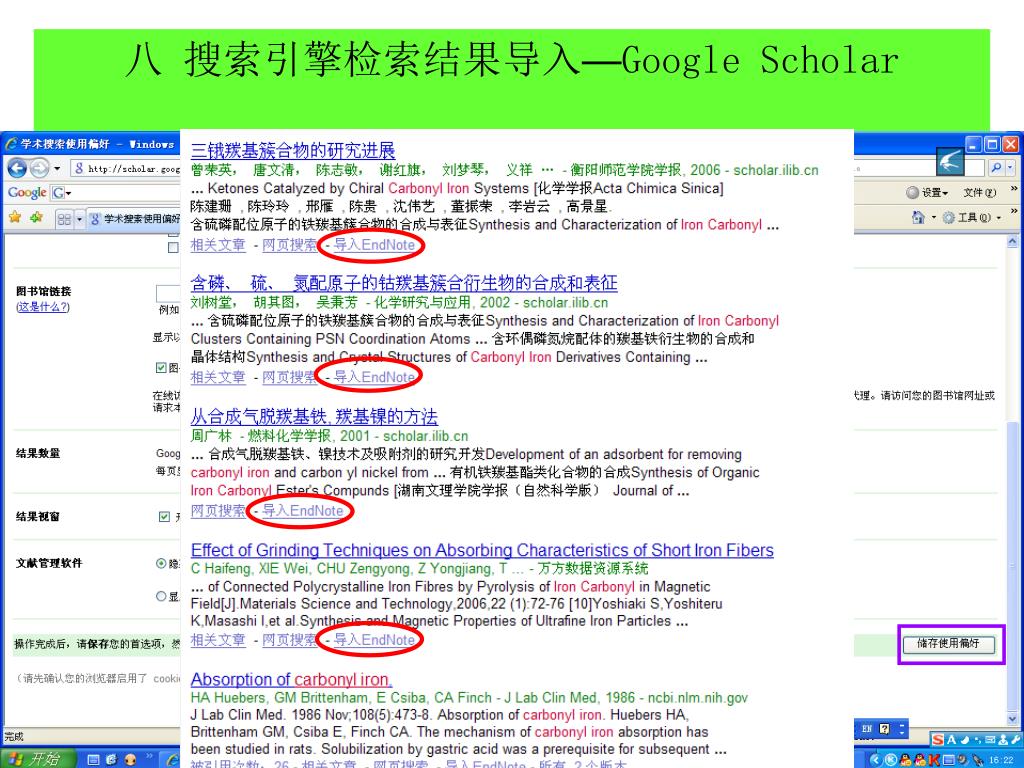Click the IE logo in title bar

pyautogui.click(x=10, y=144)
